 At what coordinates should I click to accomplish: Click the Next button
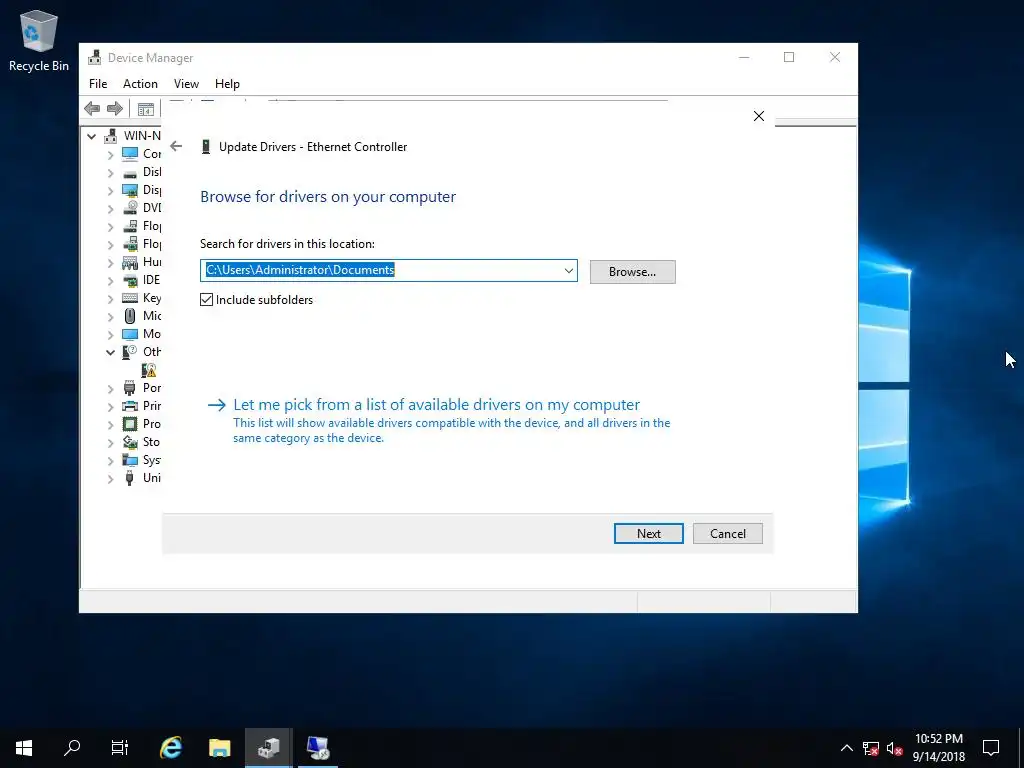click(x=648, y=534)
